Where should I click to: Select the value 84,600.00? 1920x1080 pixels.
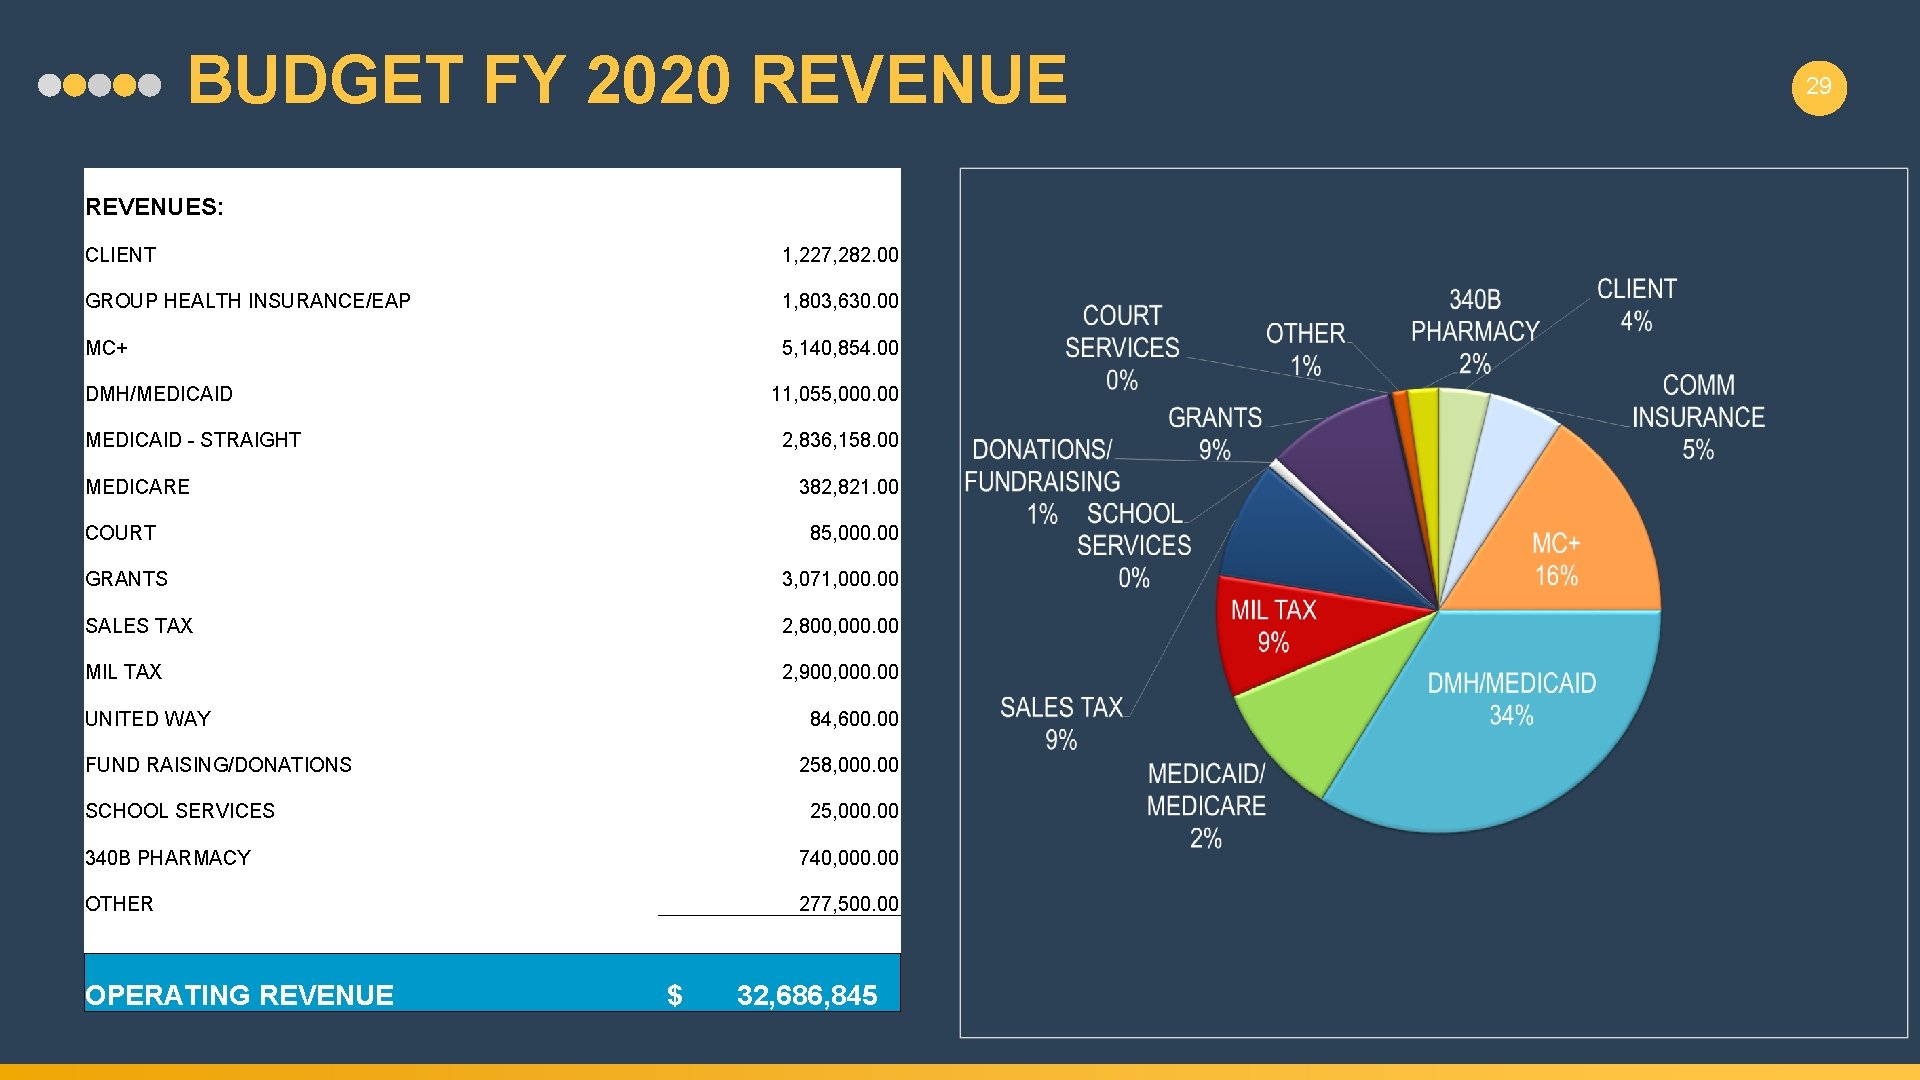tap(854, 719)
